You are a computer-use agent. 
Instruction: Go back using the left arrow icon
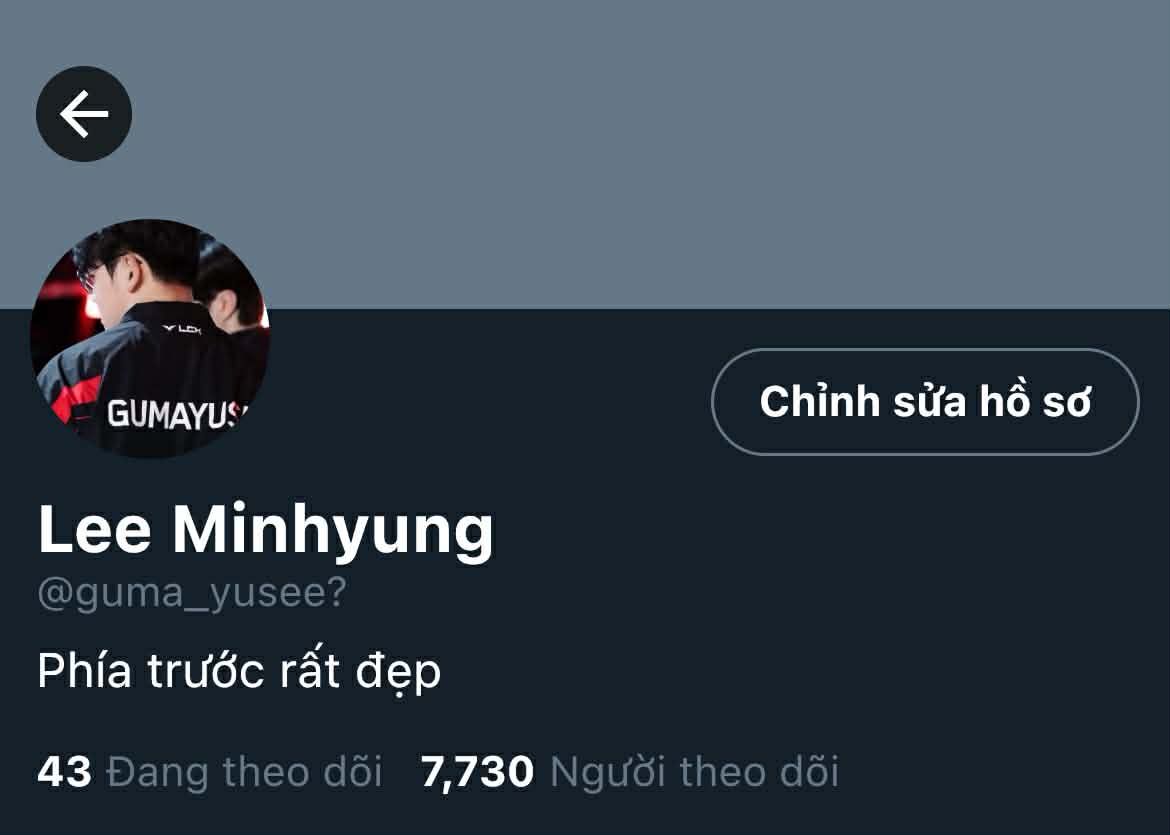(x=84, y=114)
